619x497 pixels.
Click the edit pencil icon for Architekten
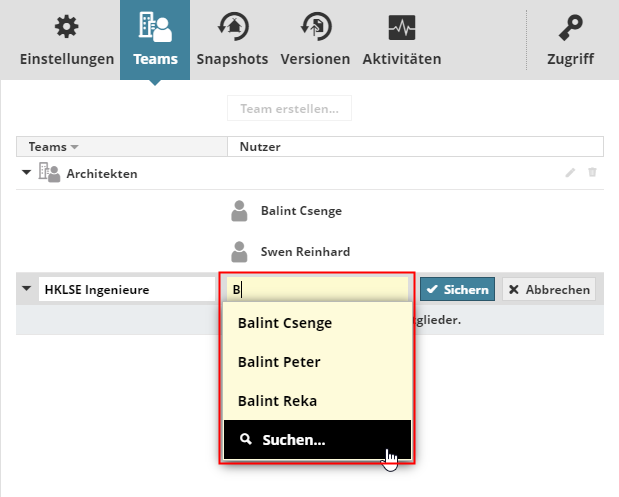[570, 173]
